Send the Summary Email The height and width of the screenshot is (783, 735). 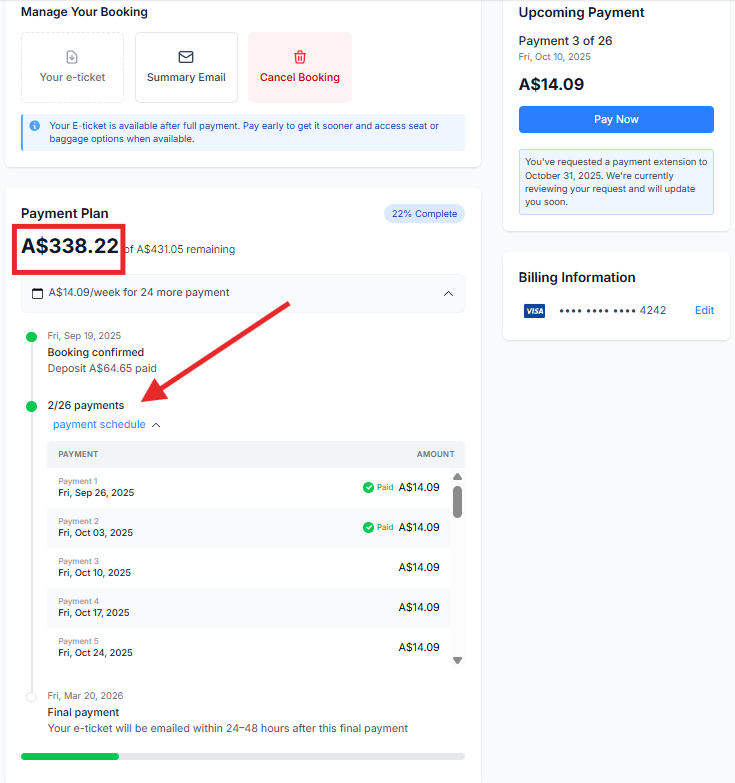pyautogui.click(x=186, y=67)
